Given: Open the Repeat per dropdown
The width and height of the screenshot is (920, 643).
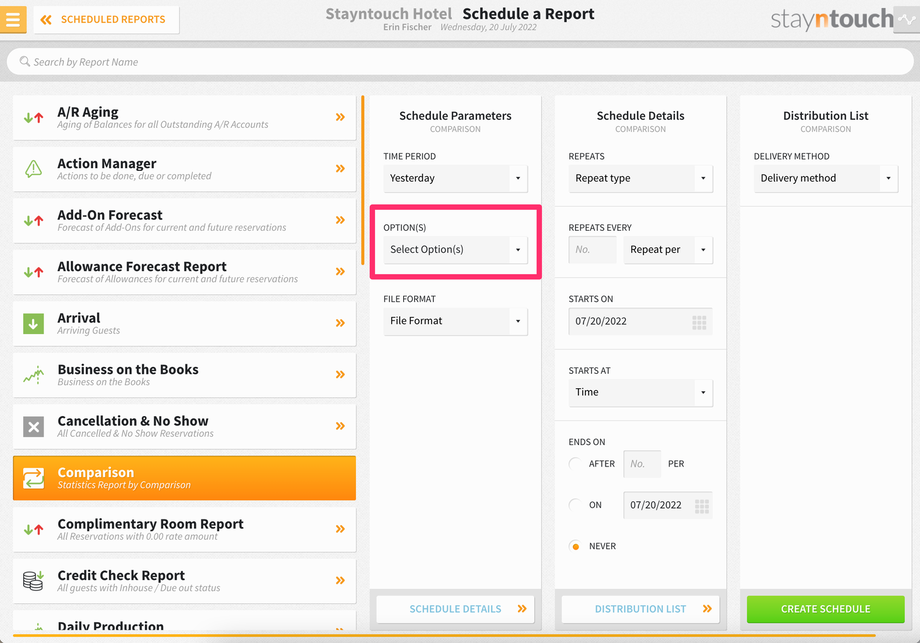Looking at the screenshot, I should point(668,250).
